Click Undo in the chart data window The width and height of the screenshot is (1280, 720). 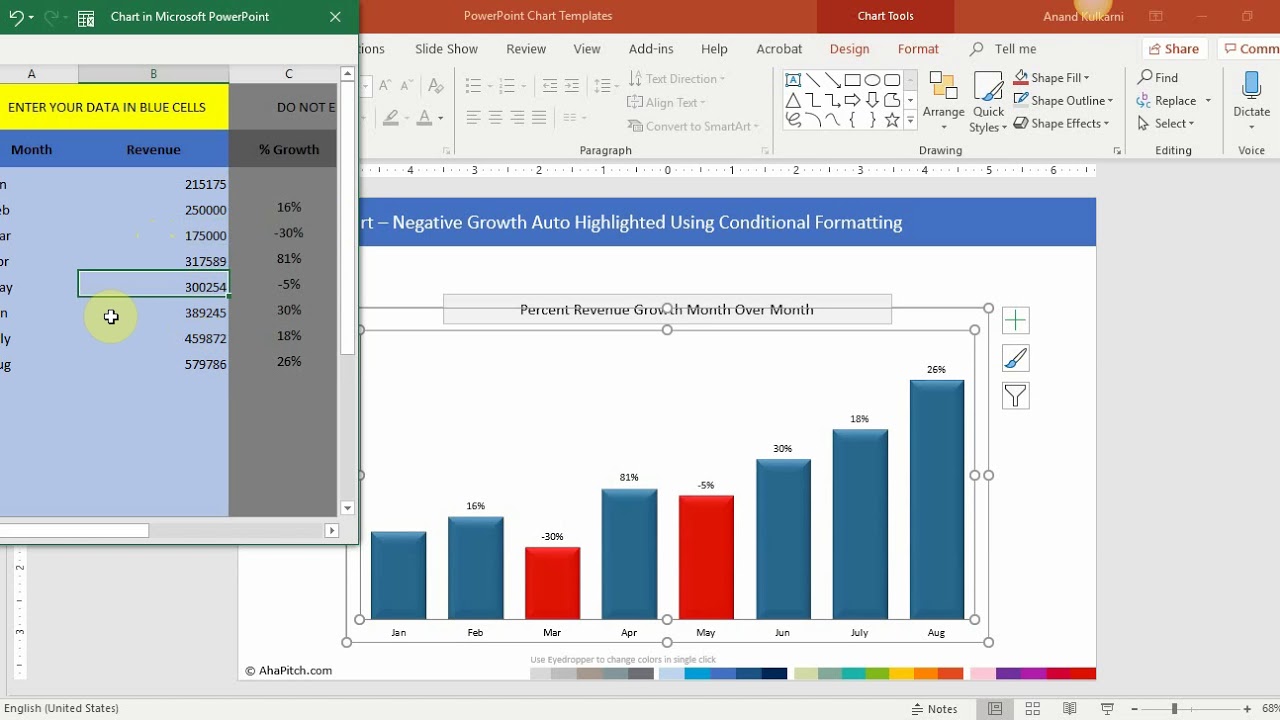click(15, 17)
